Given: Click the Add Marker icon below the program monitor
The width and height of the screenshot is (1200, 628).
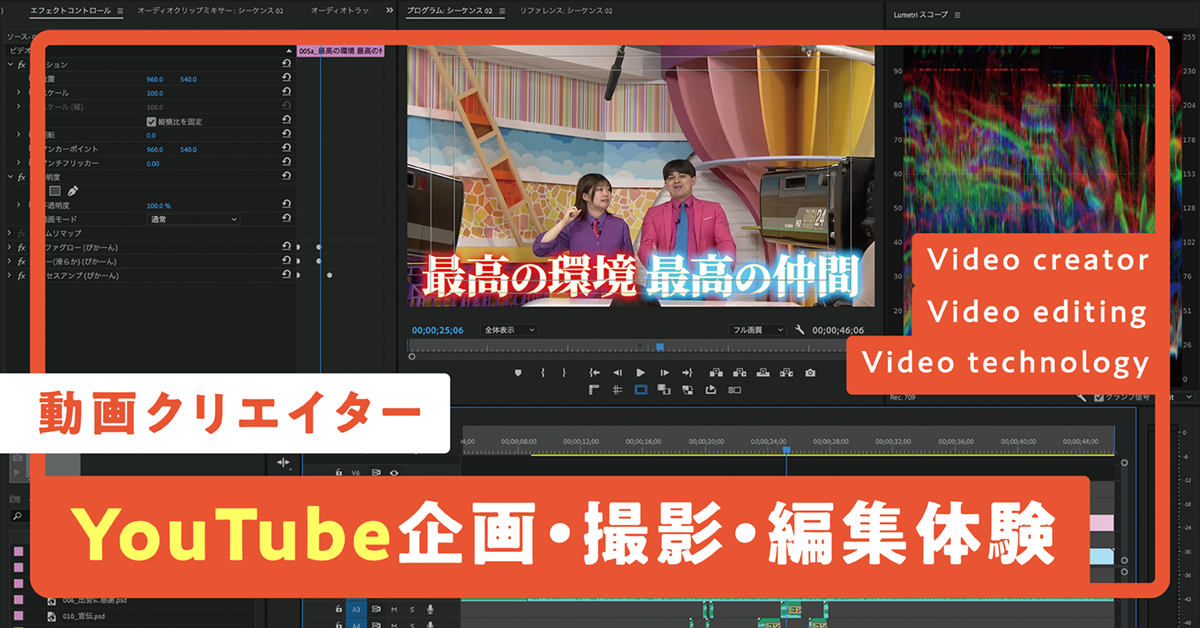Looking at the screenshot, I should click(519, 373).
